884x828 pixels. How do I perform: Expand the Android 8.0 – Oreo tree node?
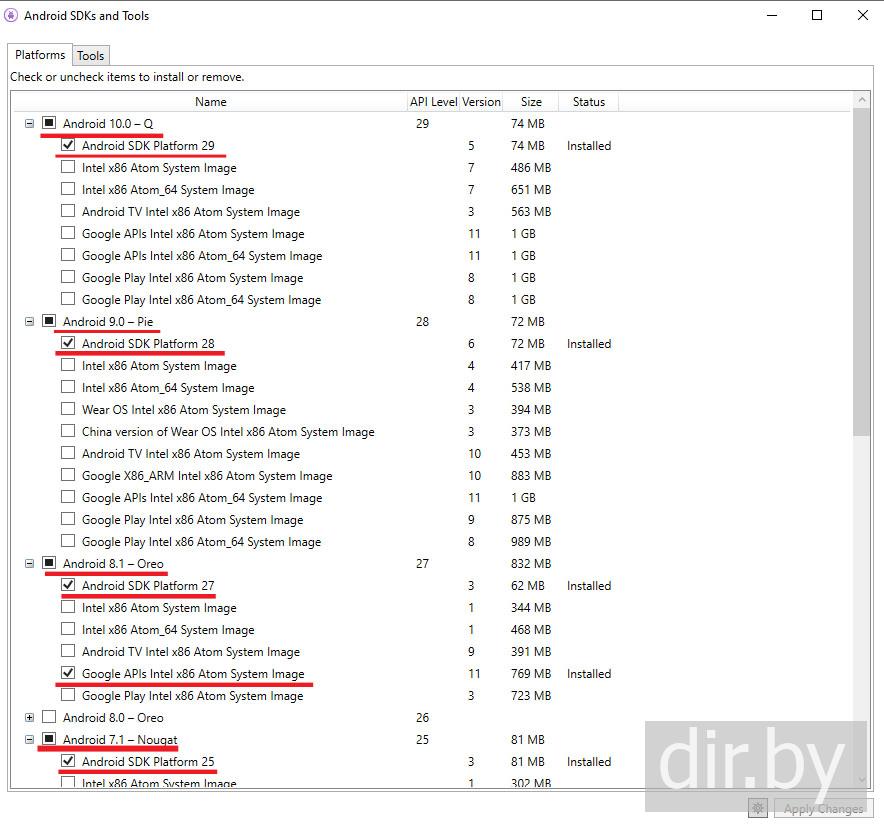pos(29,718)
